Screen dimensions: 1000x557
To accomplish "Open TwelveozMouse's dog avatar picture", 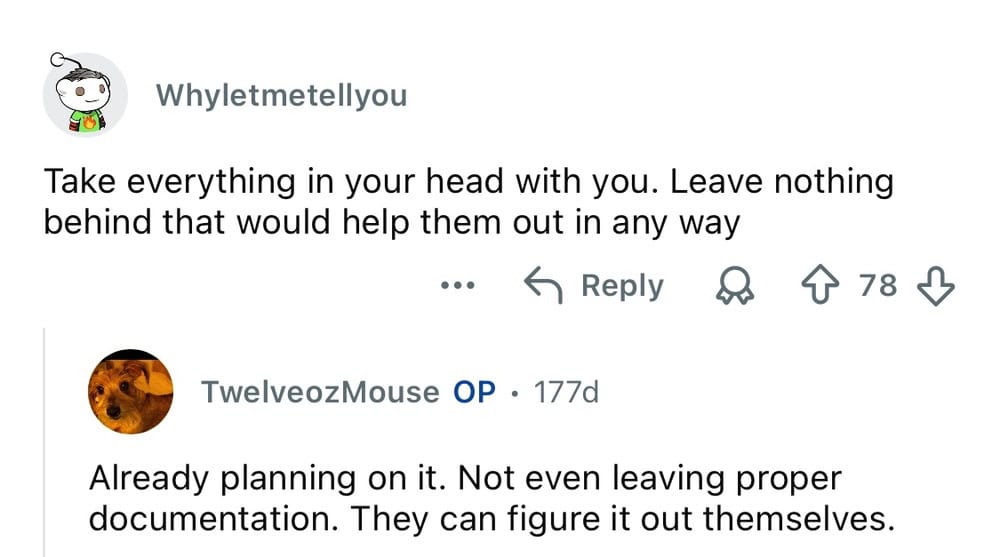I will [131, 392].
